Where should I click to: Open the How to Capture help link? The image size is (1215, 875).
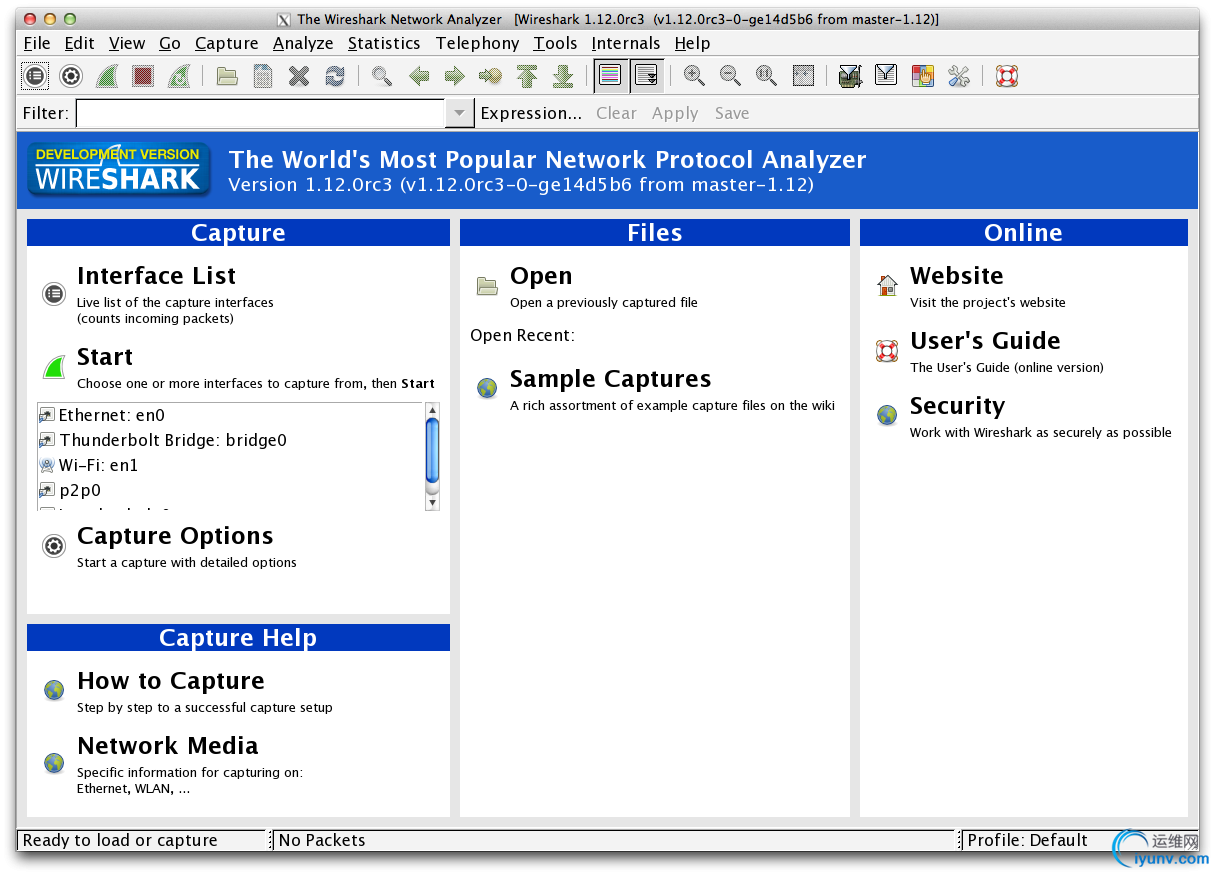171,681
